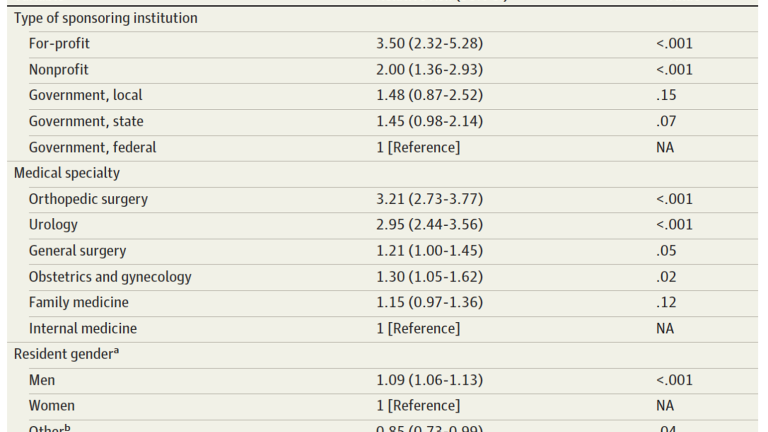
Task: Select the For-profit row label
Action: 59,44
